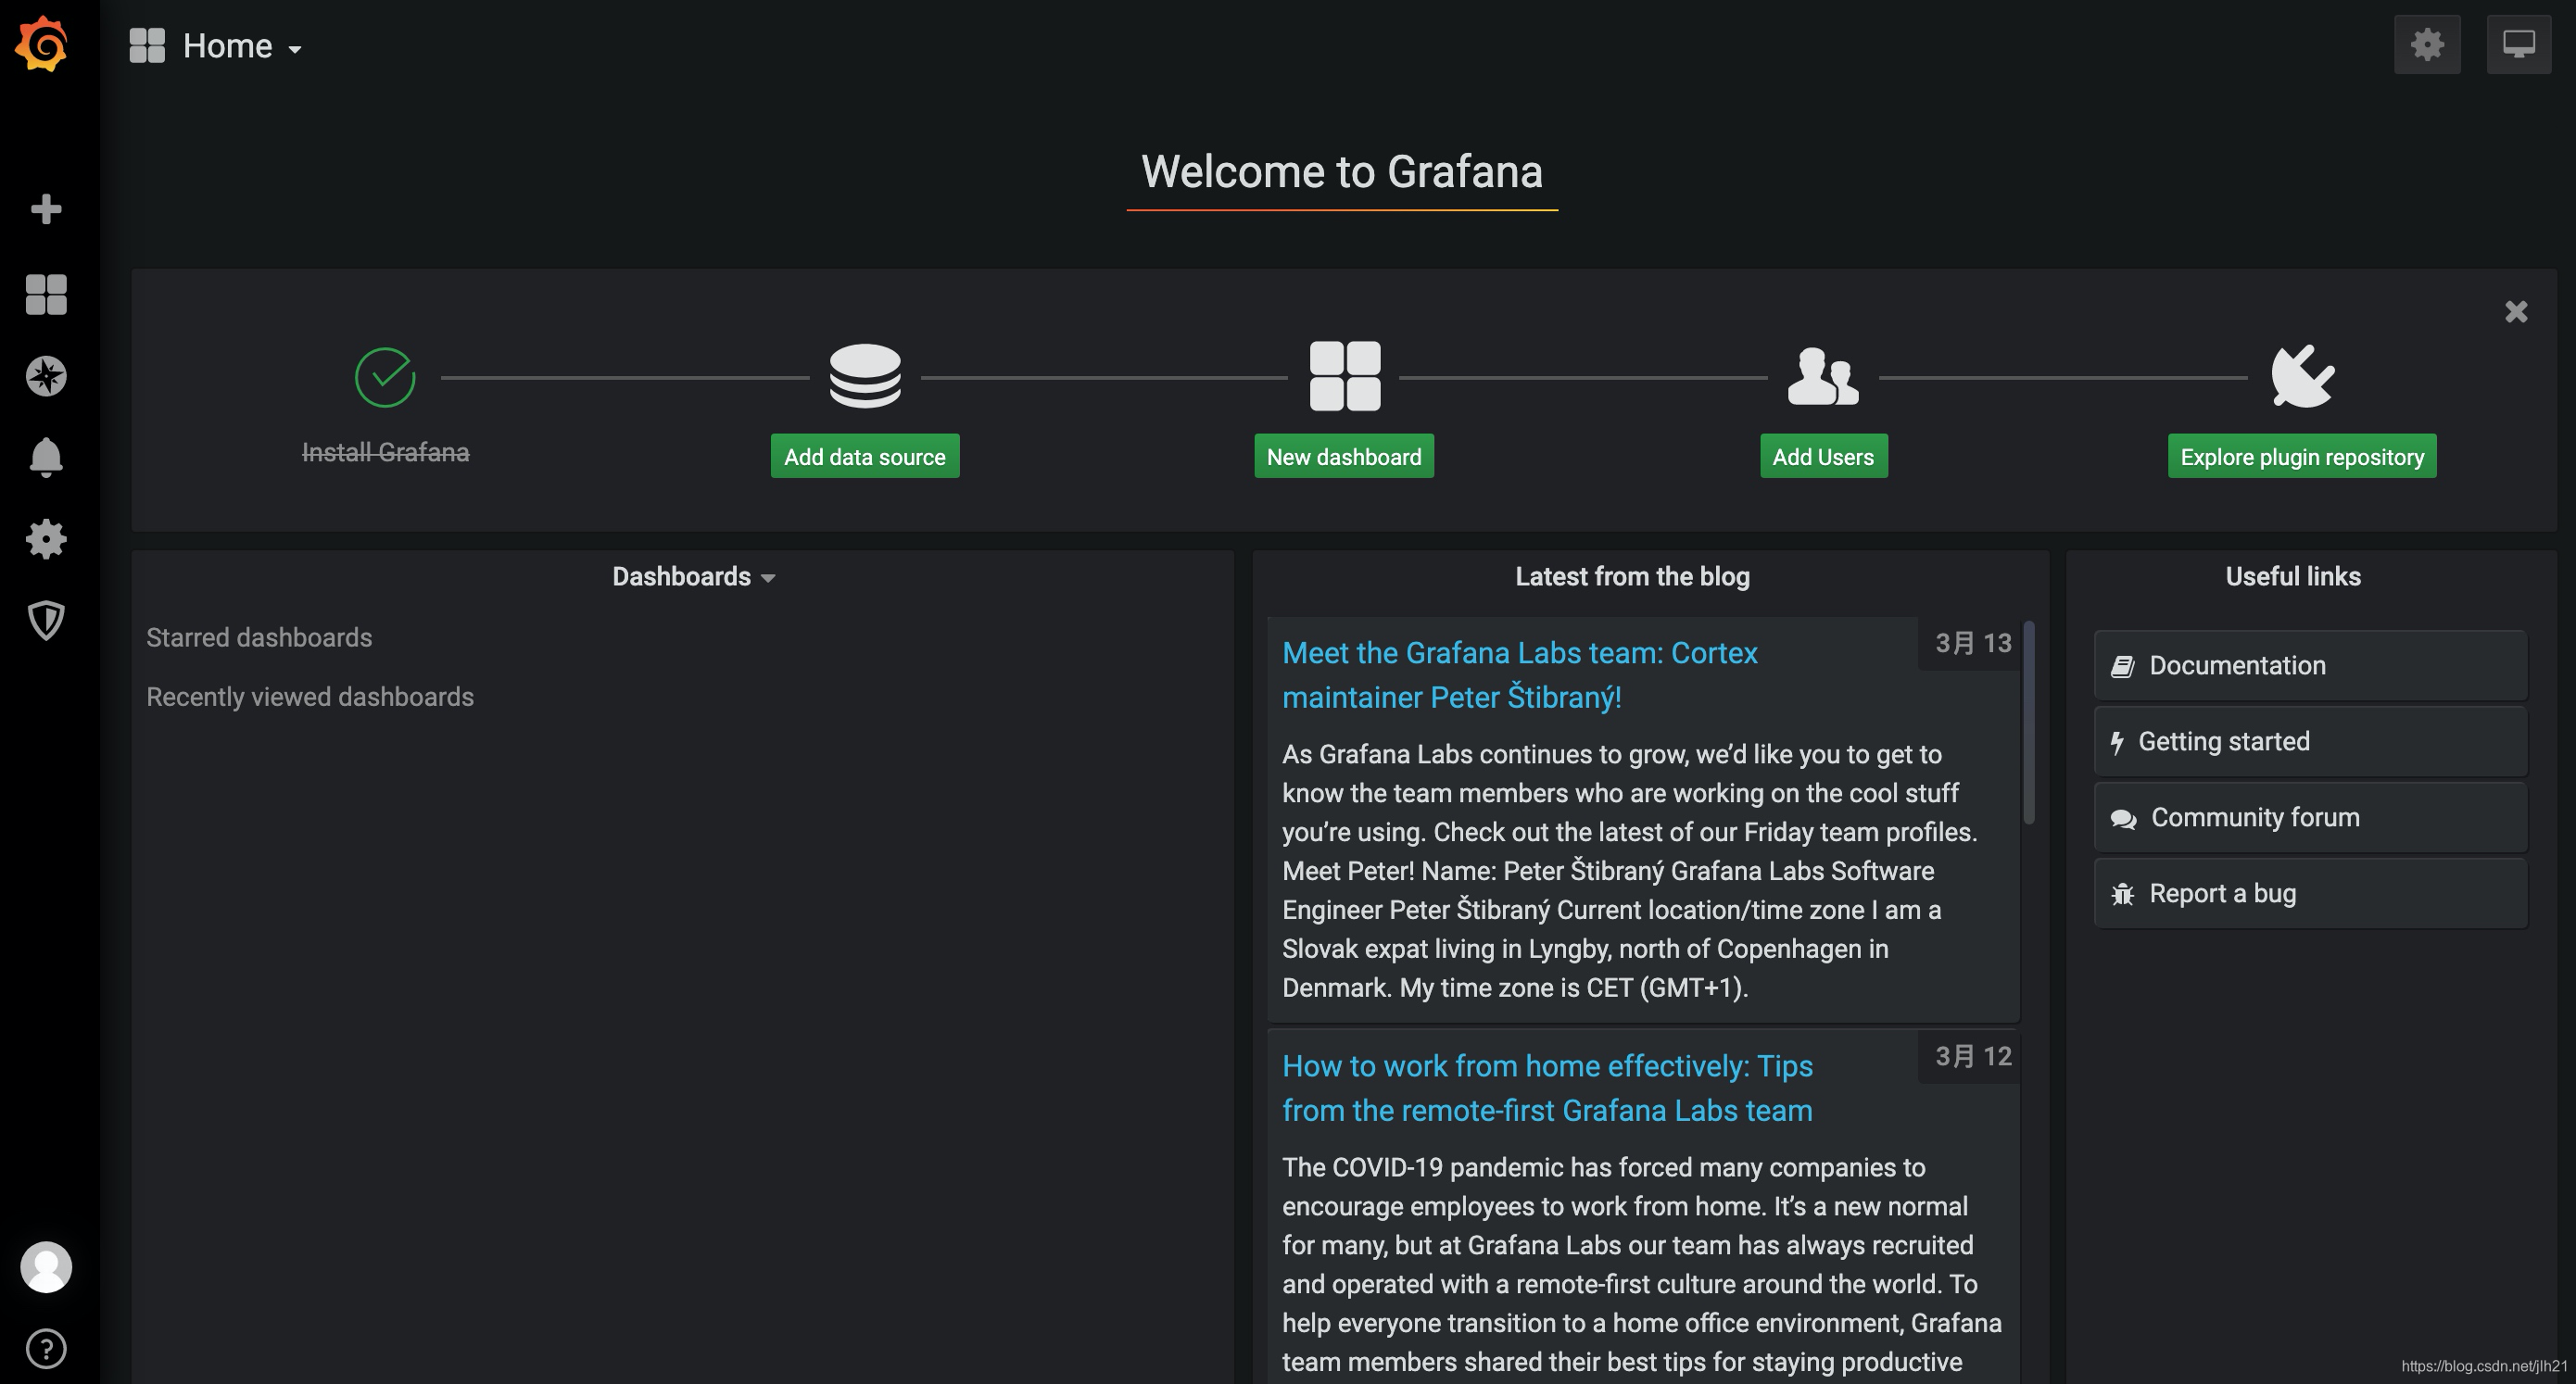Click the Add Users button
The height and width of the screenshot is (1384, 2576).
[x=1822, y=457]
